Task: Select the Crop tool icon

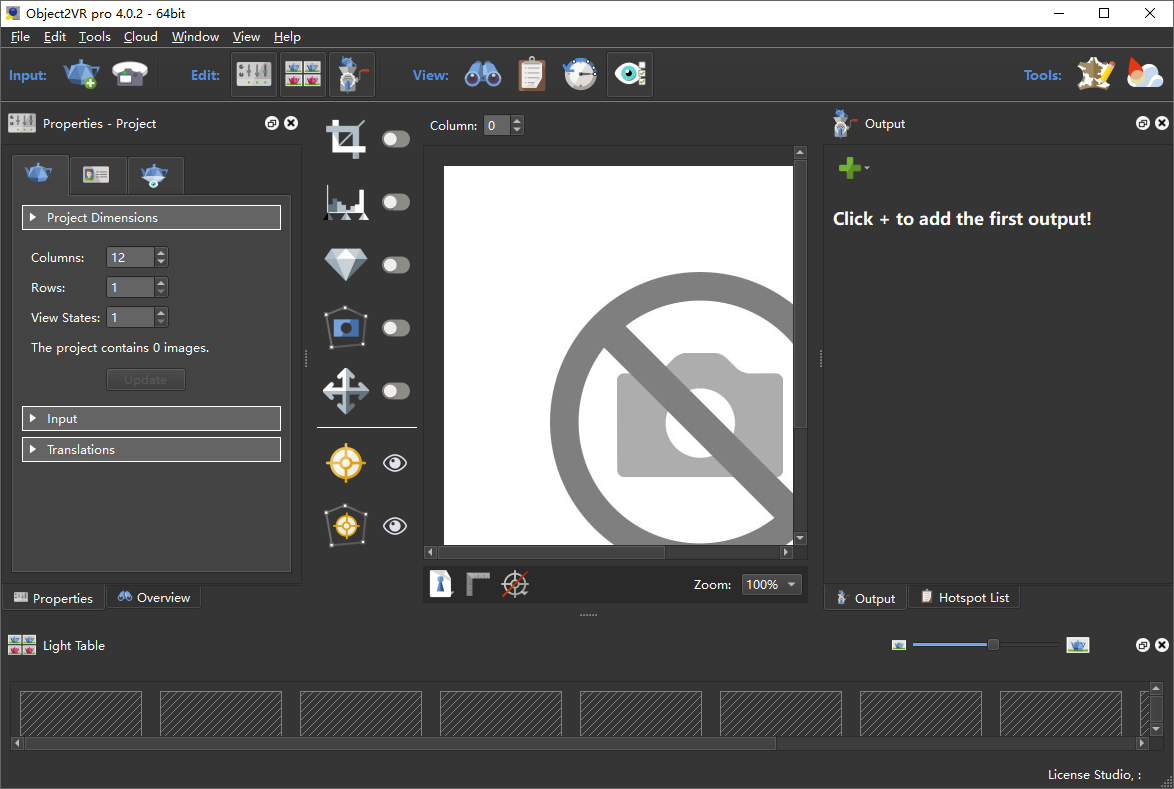Action: click(x=346, y=139)
